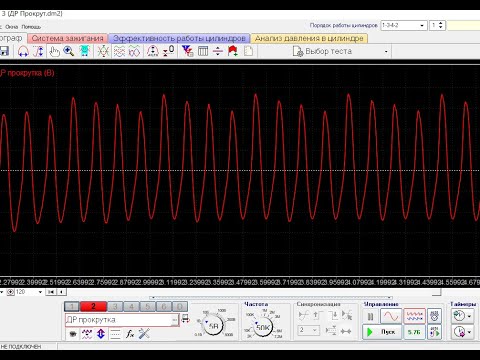Toggle the sine wave display mode
The width and height of the screenshot is (480, 360).
[x=391, y=316]
